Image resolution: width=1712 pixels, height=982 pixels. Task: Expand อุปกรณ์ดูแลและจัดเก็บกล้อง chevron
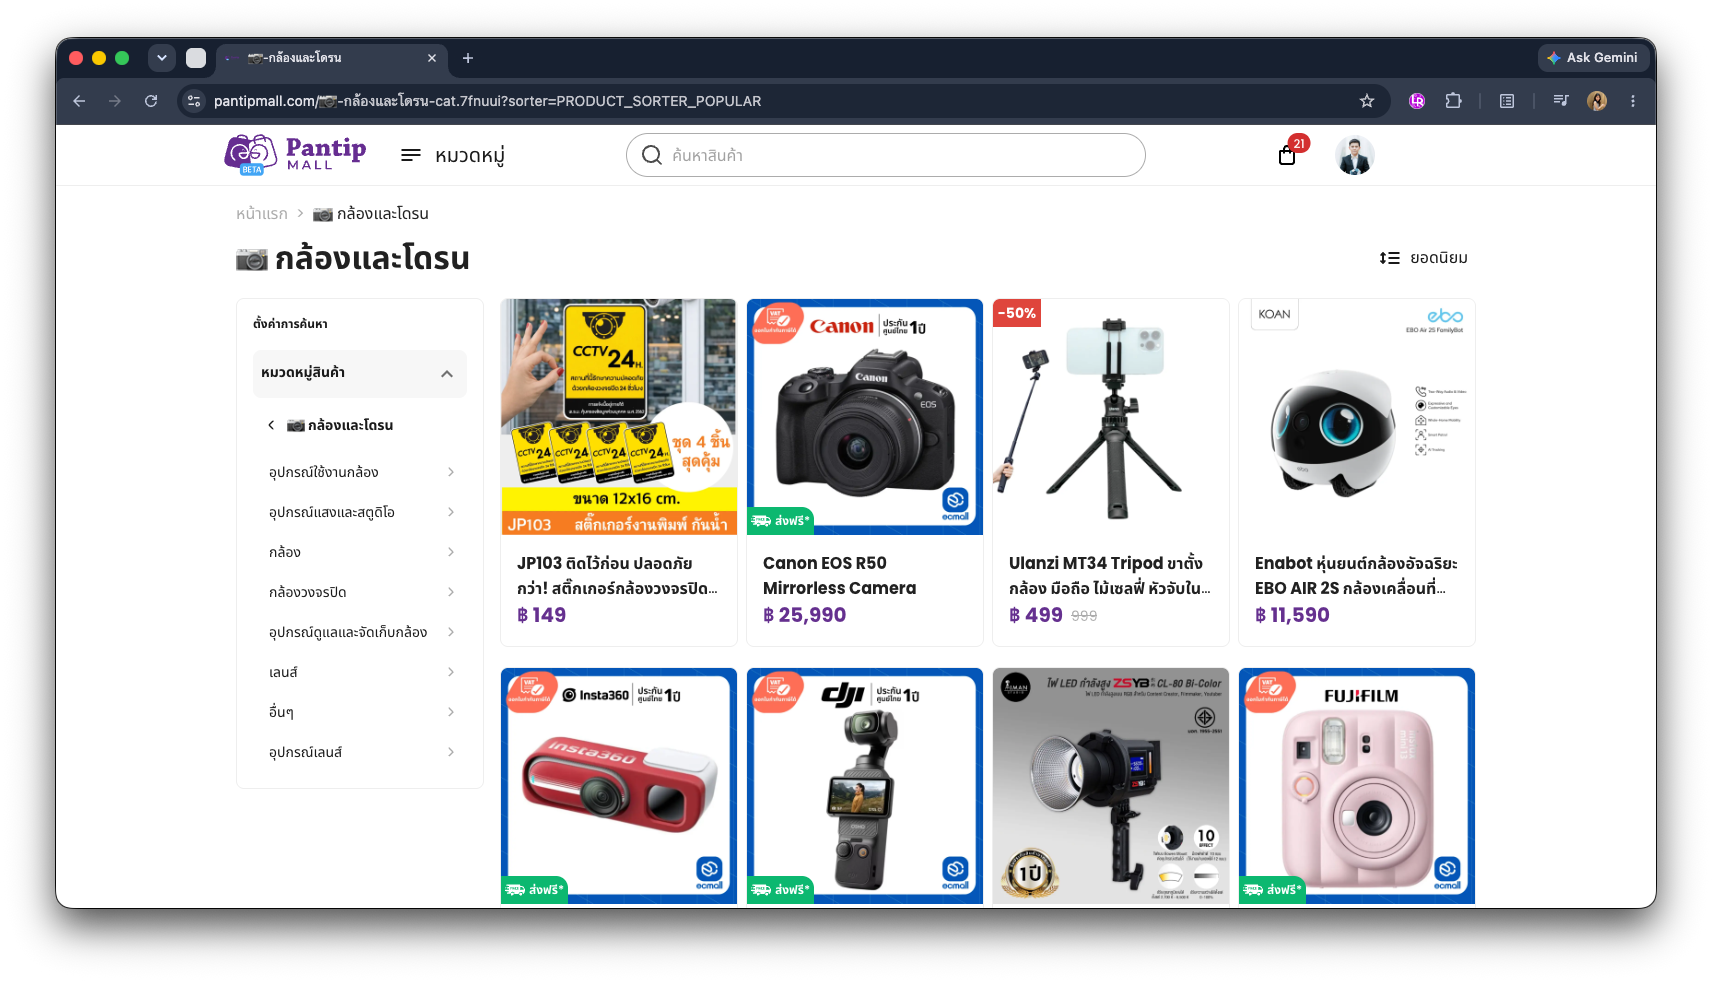tap(451, 632)
